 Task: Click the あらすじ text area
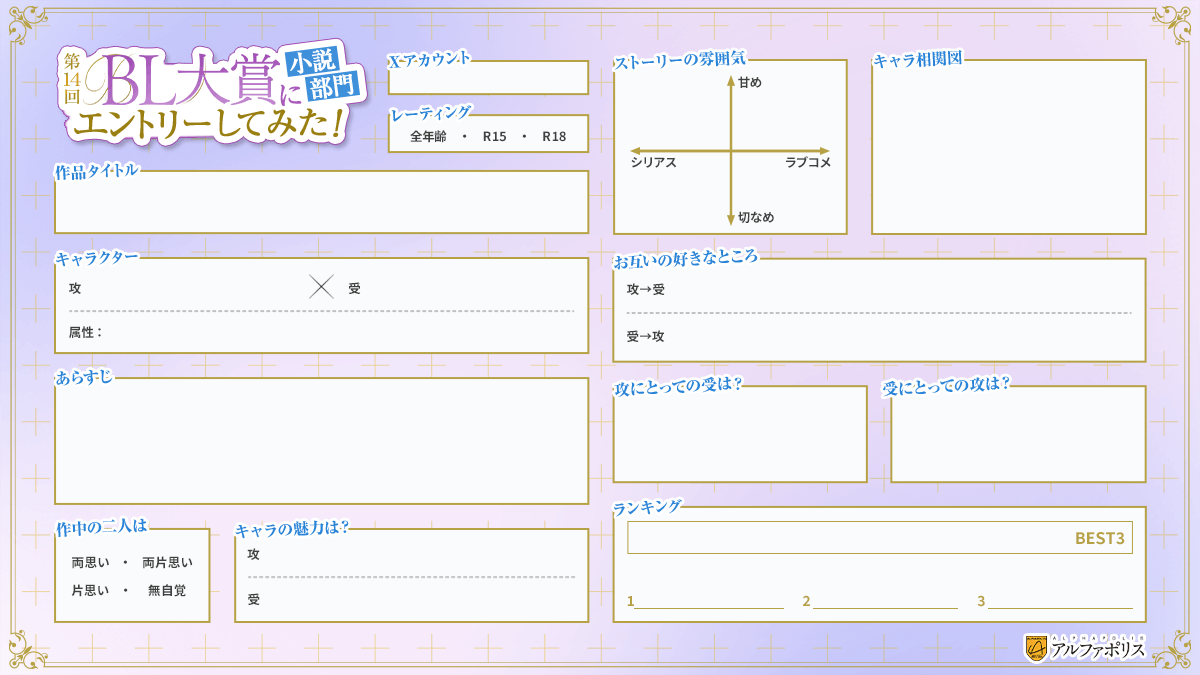[x=321, y=441]
